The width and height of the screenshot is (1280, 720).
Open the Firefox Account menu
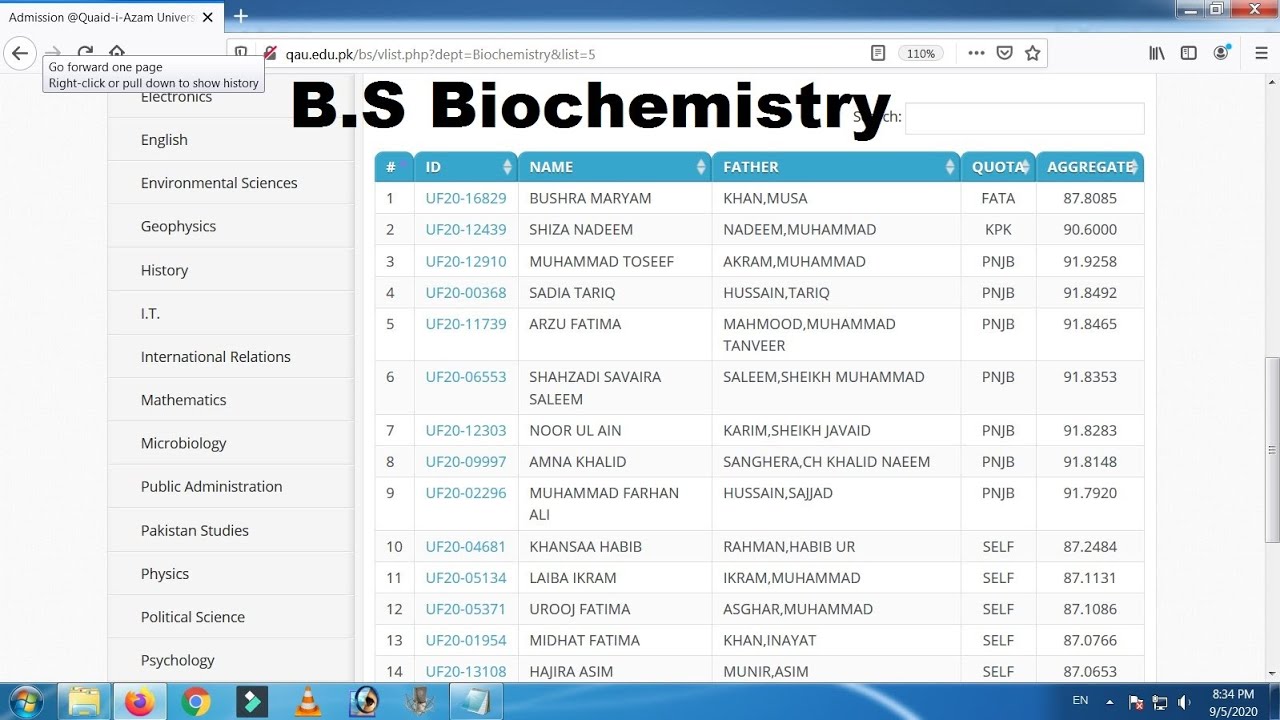pos(1221,53)
